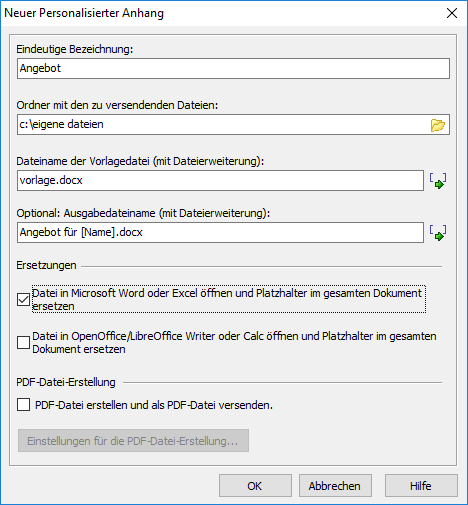
Task: Close the Neuer Personalisierter Anhang dialog
Action: (452, 13)
